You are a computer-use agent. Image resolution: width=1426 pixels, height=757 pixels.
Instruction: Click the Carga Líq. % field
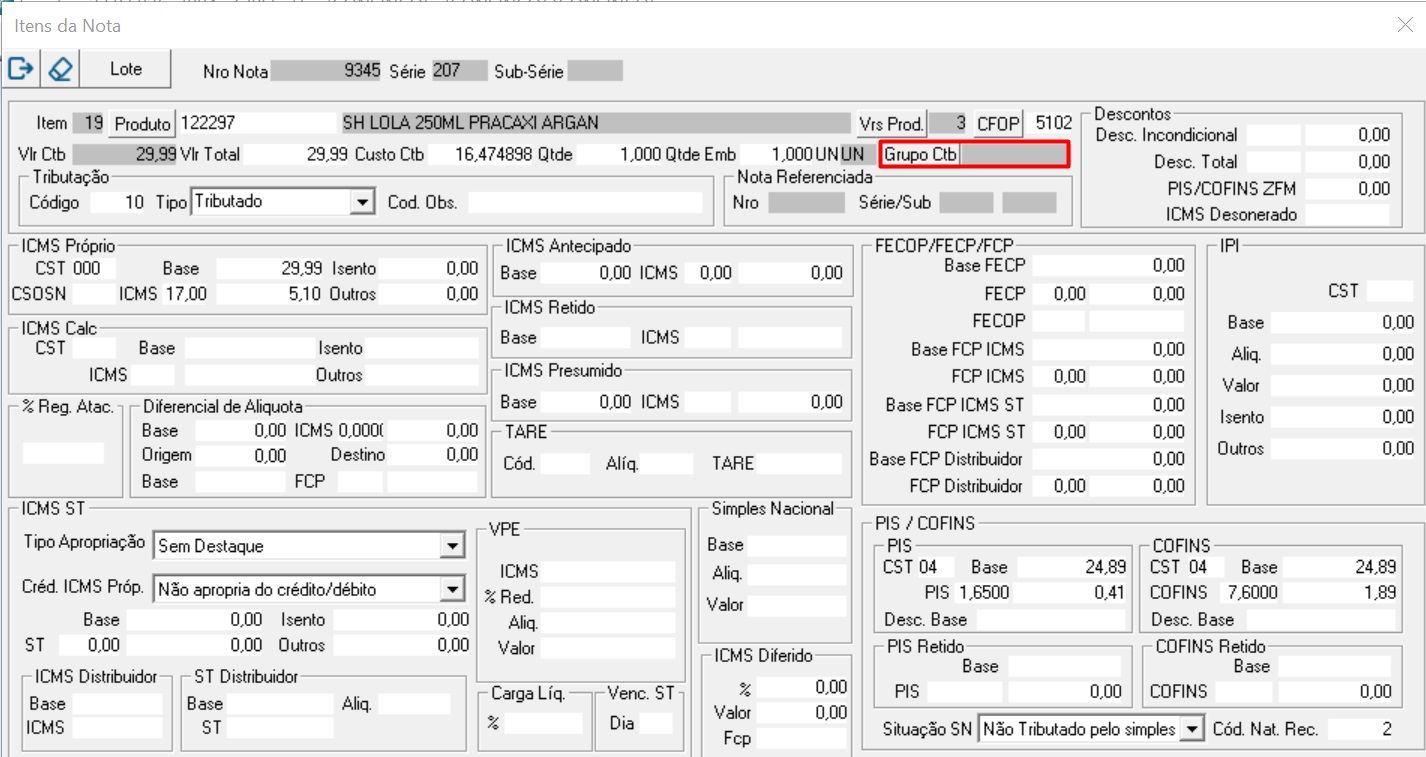tap(543, 723)
